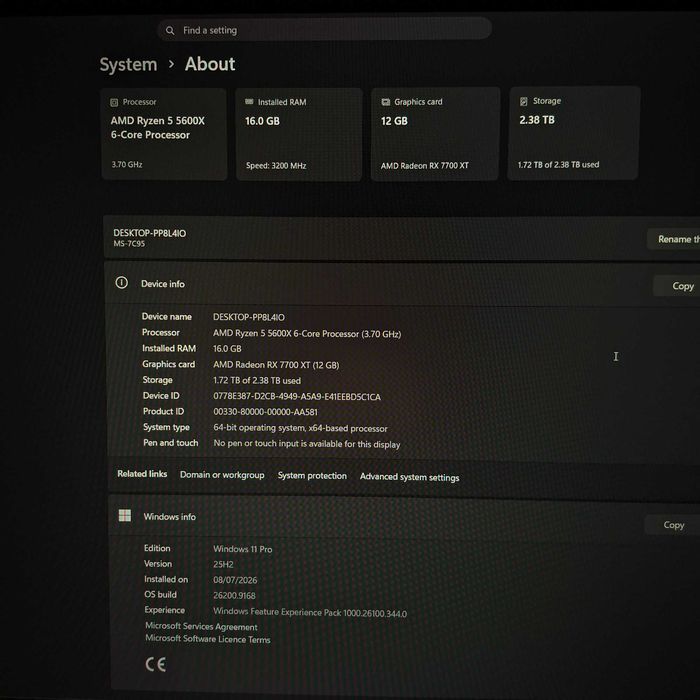This screenshot has width=700, height=700.
Task: Open System protection link
Action: (312, 476)
